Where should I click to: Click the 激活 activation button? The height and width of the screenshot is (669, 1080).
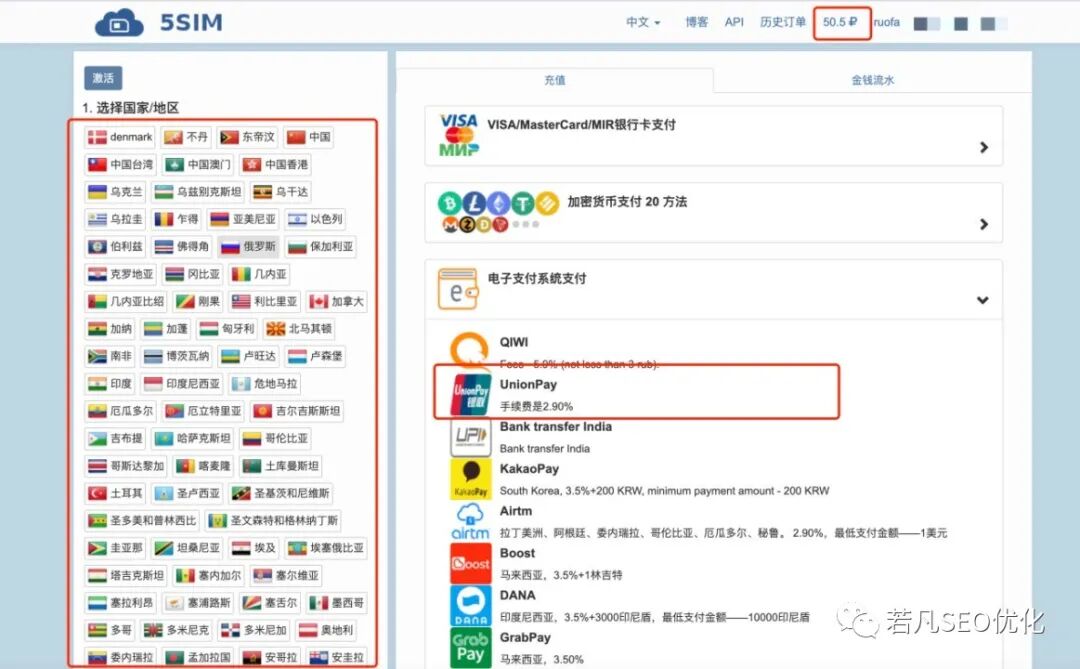103,77
